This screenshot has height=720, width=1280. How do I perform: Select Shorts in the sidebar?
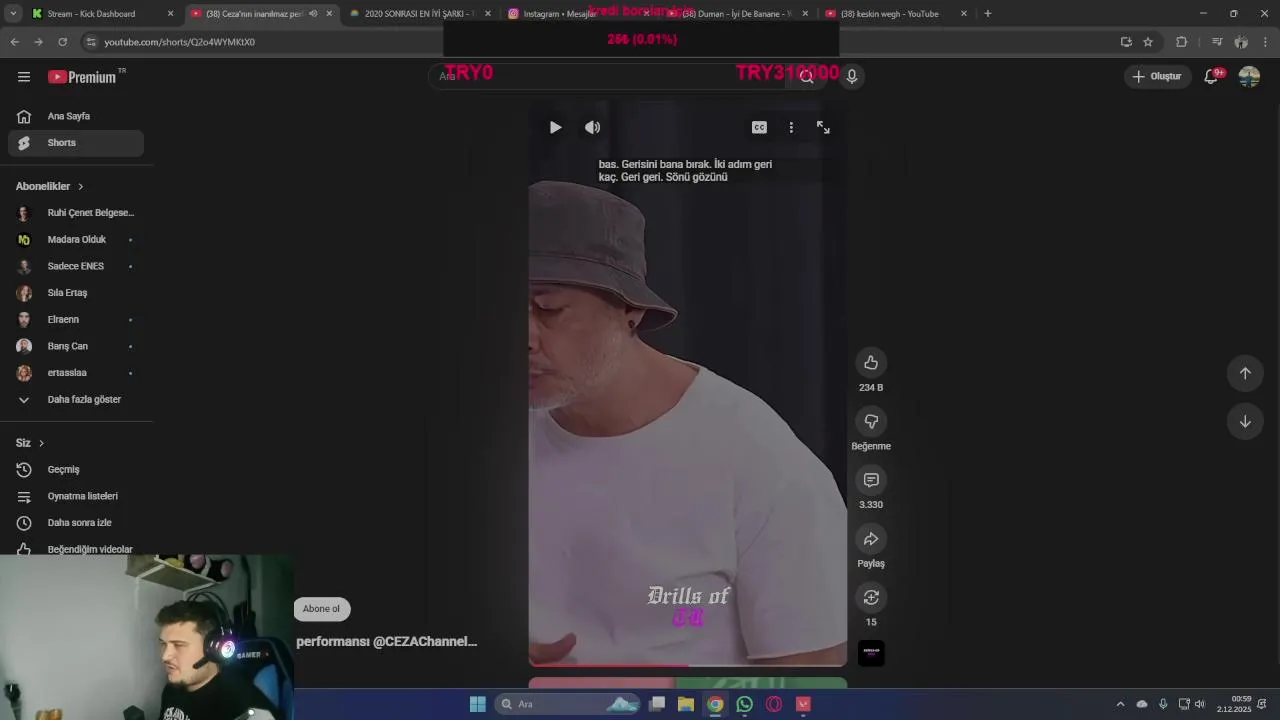76,143
